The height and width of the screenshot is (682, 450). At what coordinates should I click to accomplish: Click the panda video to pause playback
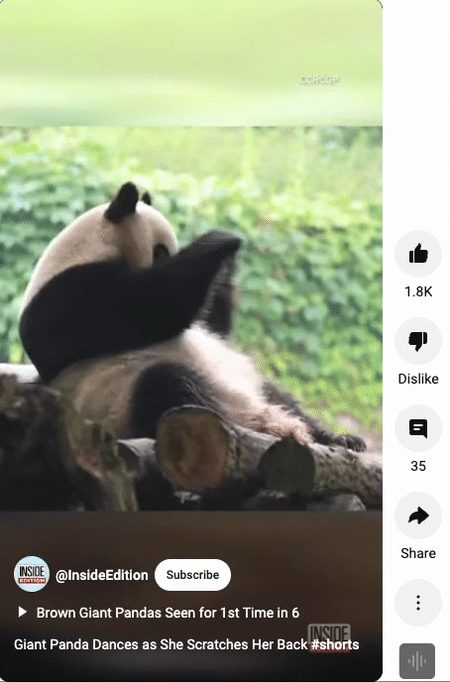[191, 318]
